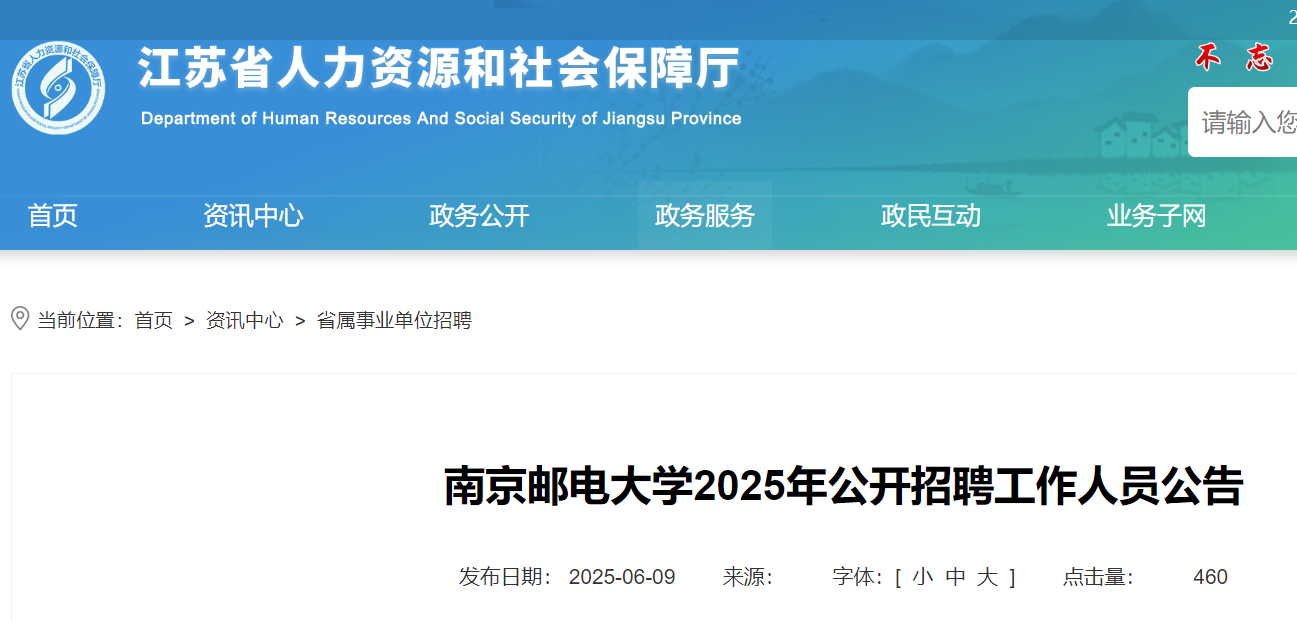Click the English department name subtitle
The image size is (1297, 621).
(441, 118)
